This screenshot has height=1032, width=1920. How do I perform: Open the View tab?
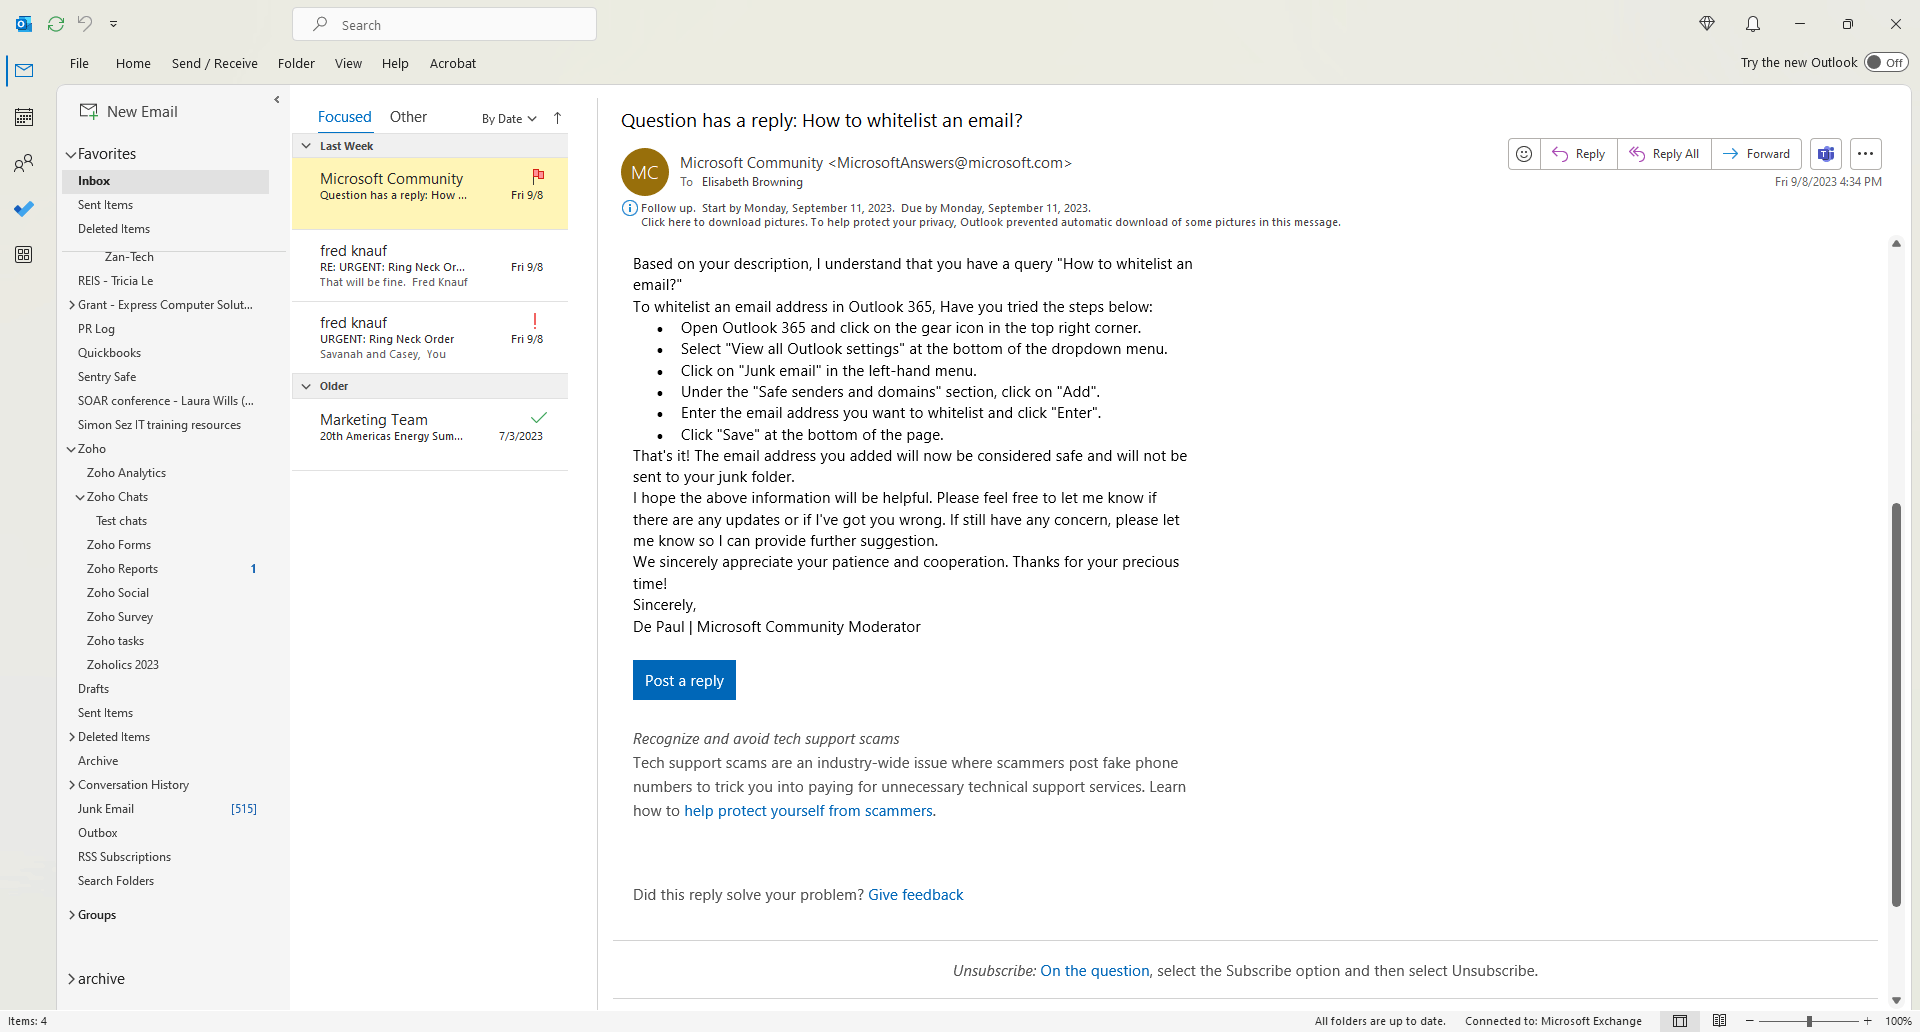(348, 63)
